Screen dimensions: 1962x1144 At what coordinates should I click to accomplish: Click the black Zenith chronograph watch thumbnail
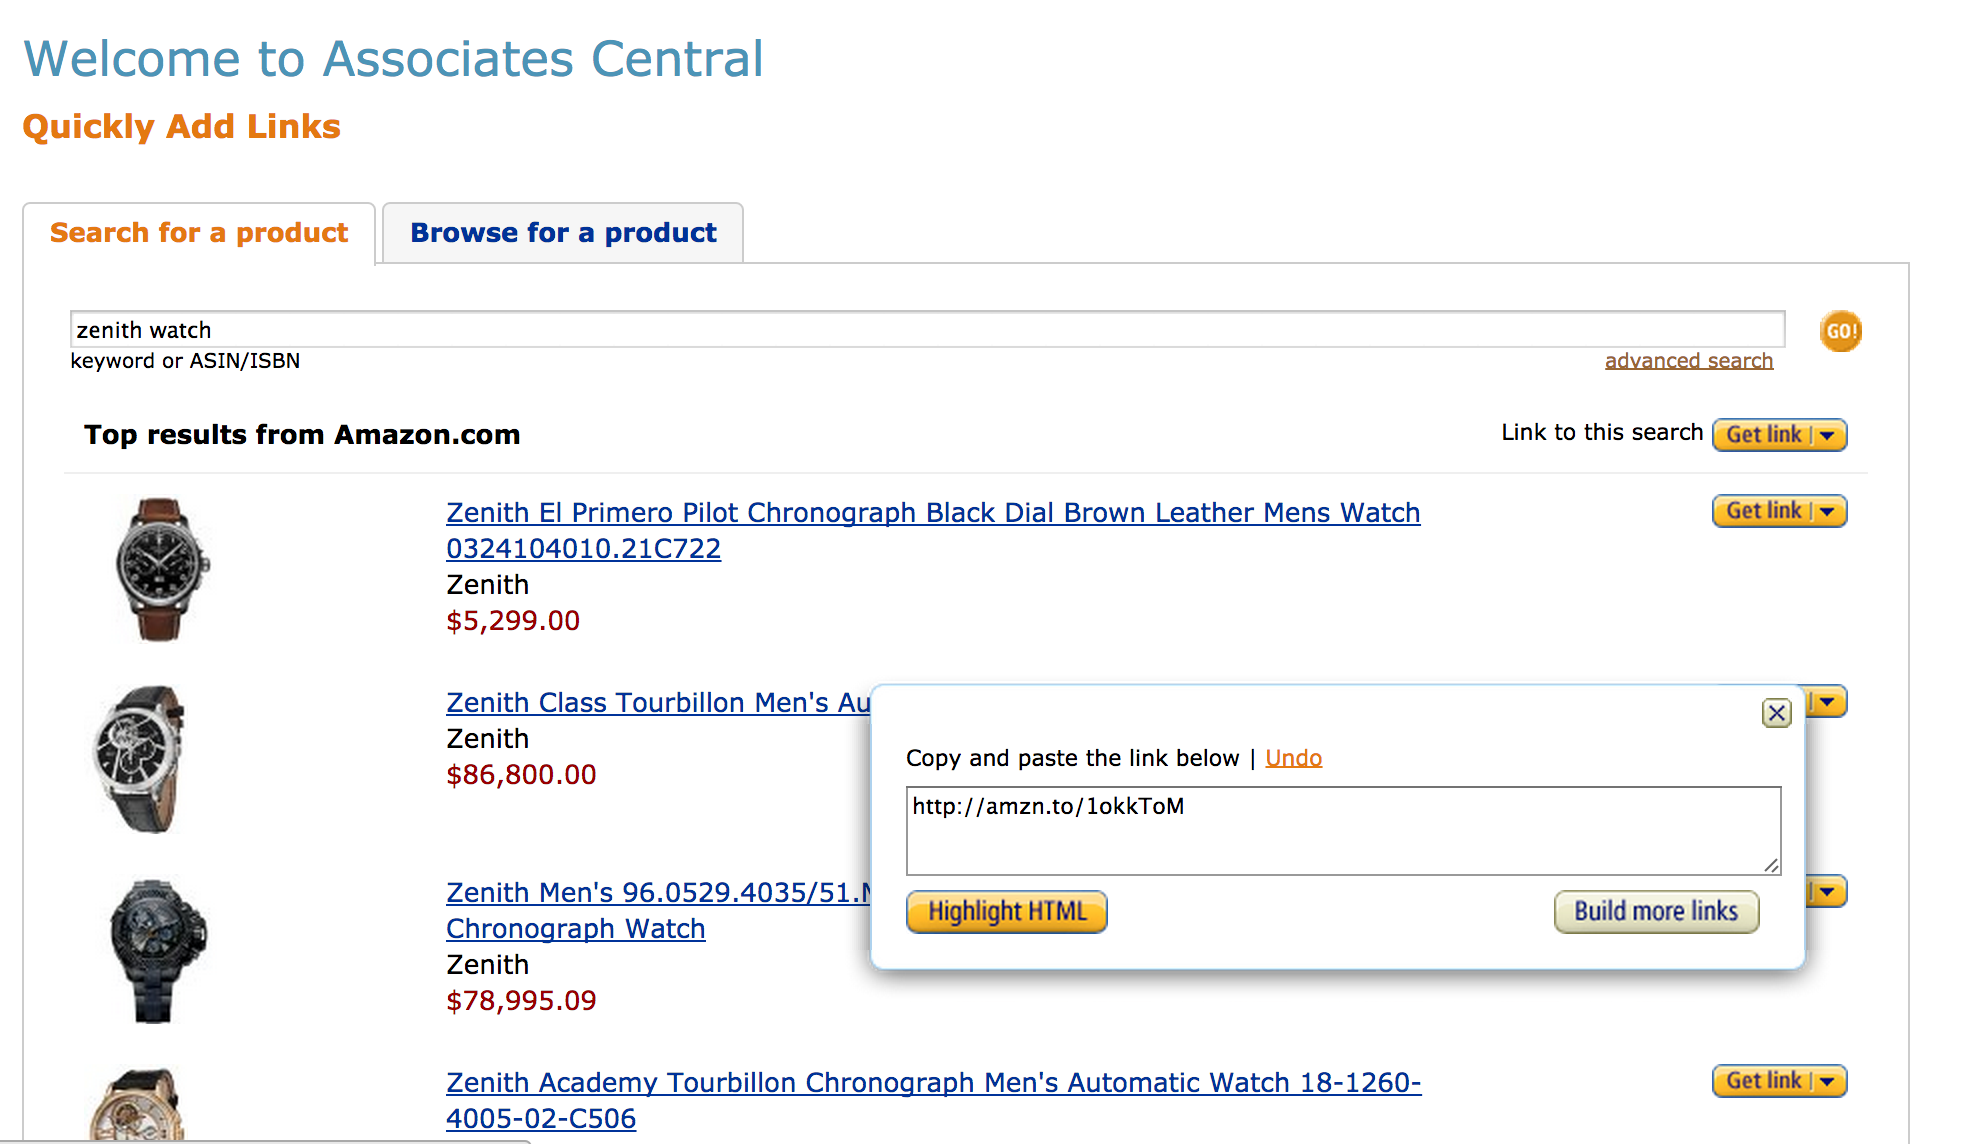point(157,951)
